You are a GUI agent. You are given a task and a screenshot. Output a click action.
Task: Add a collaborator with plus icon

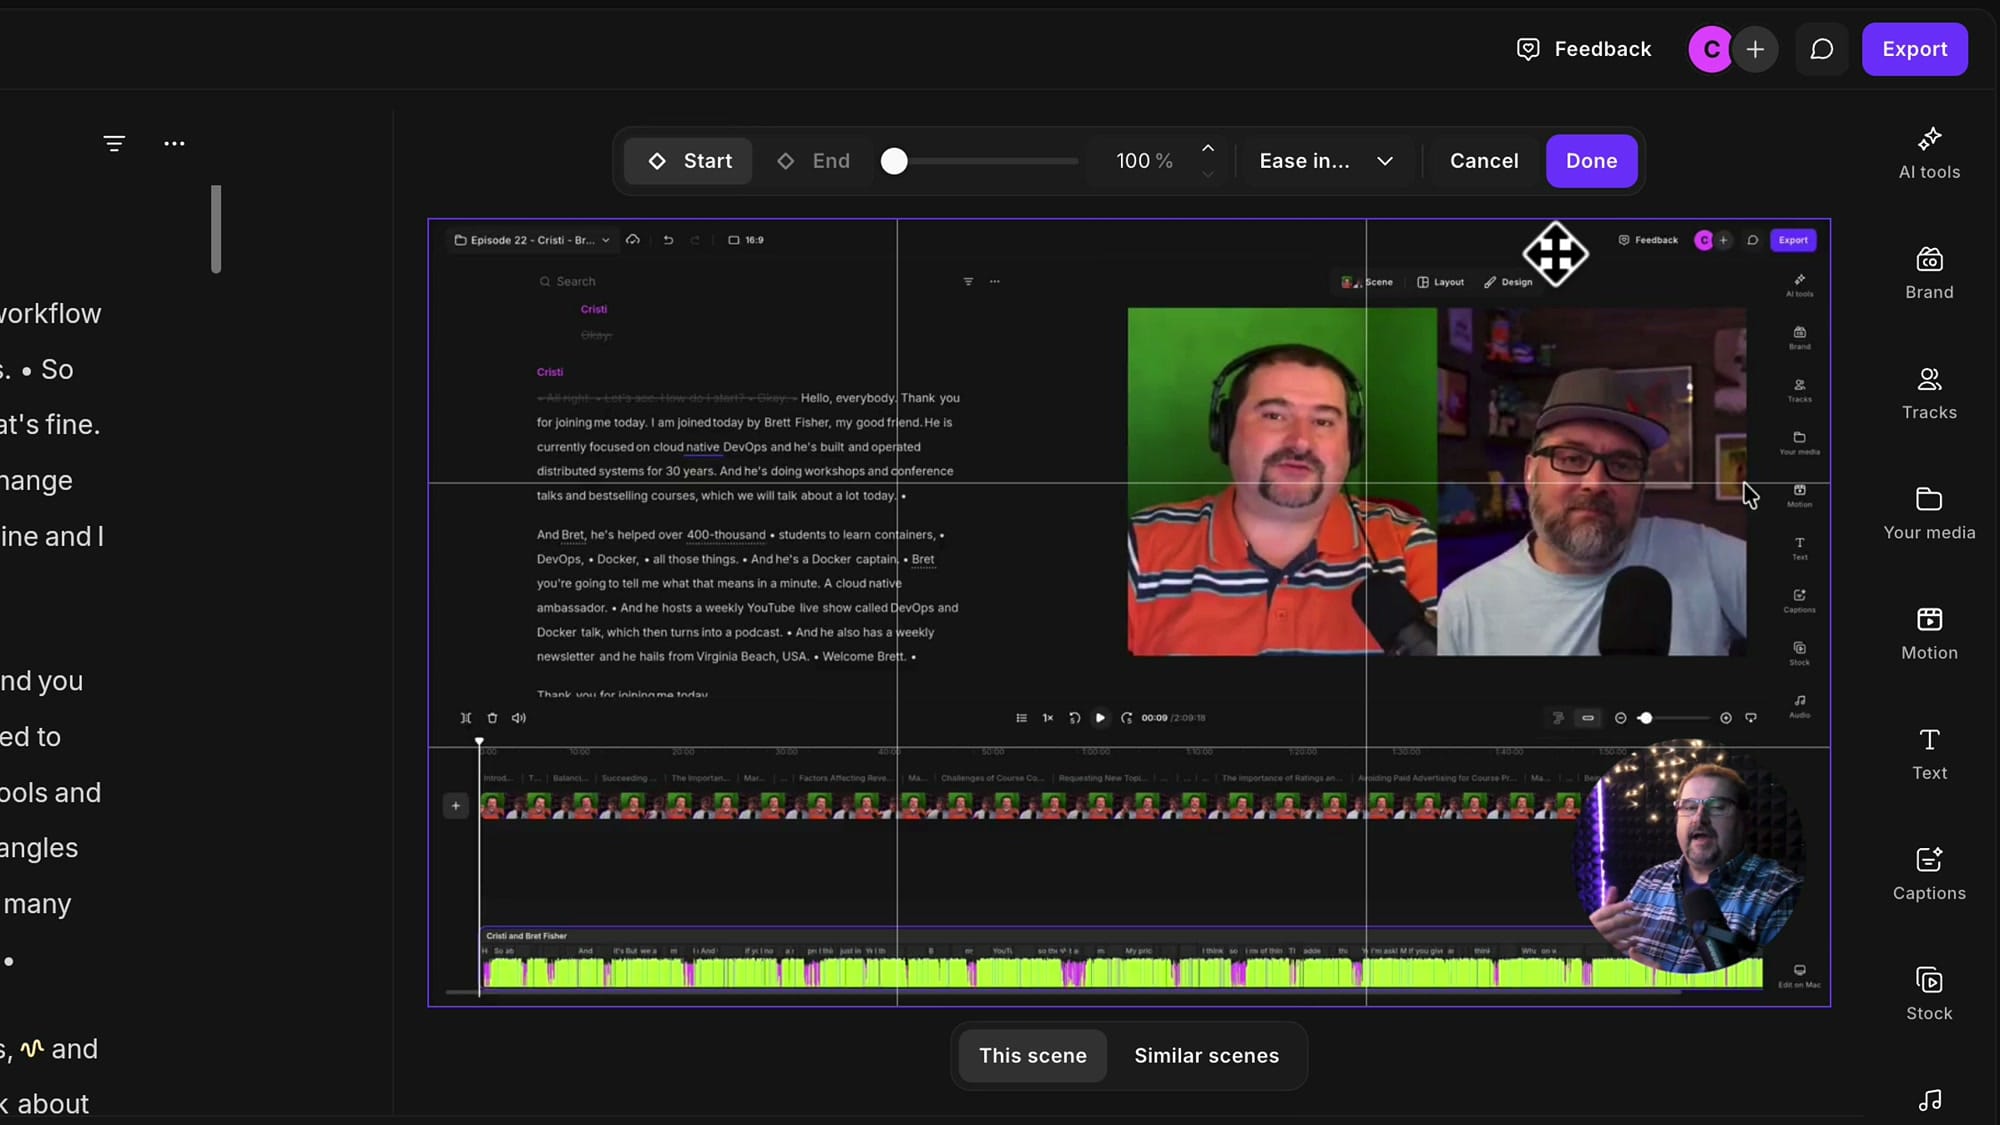1755,49
